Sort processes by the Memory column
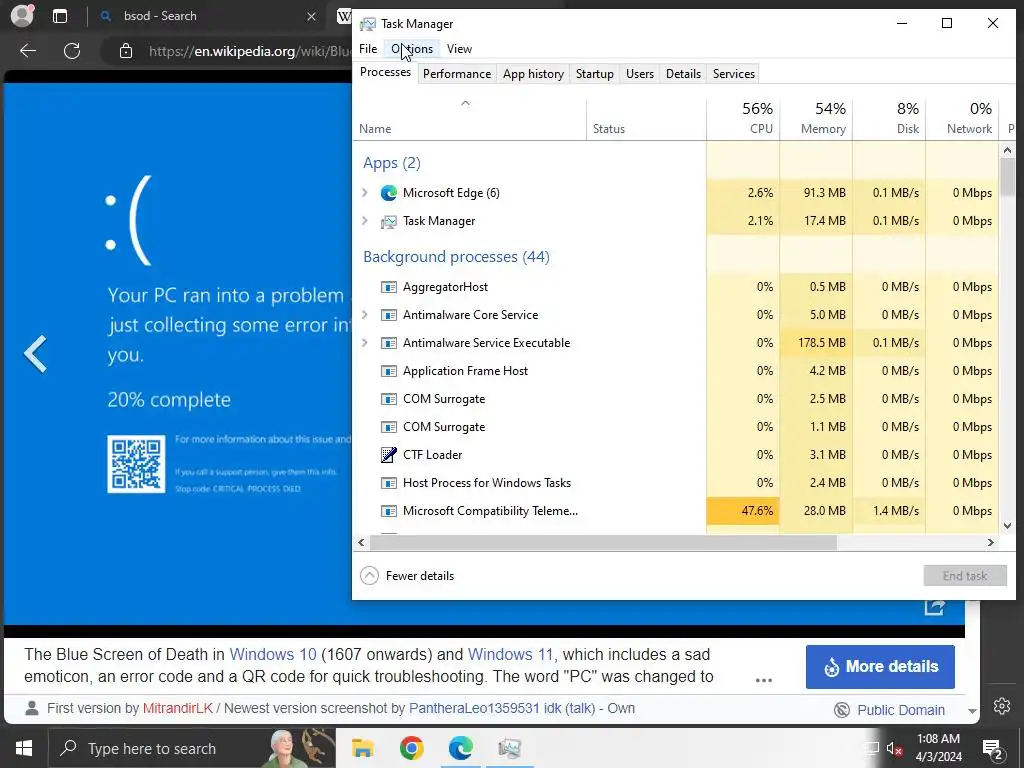 coord(816,119)
